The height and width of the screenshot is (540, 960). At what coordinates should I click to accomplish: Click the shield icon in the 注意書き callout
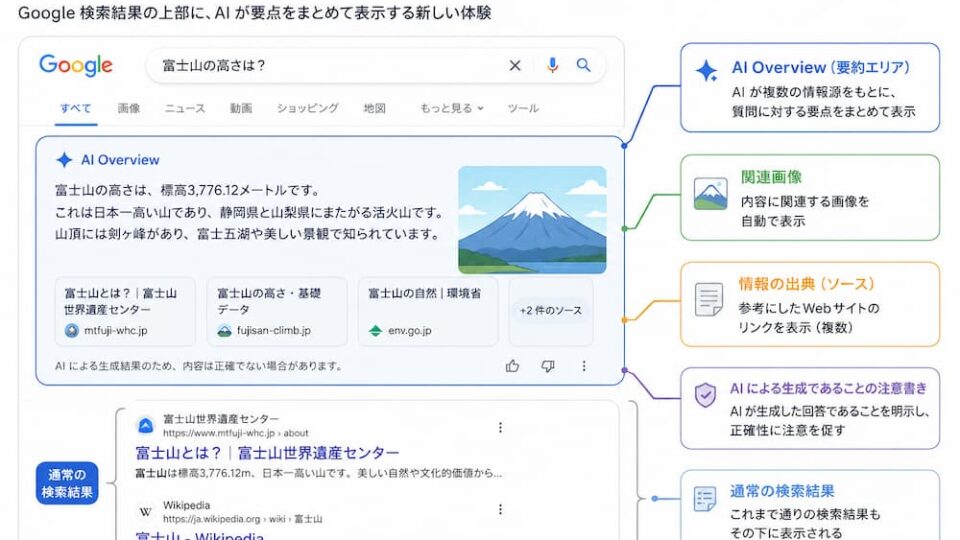point(705,396)
